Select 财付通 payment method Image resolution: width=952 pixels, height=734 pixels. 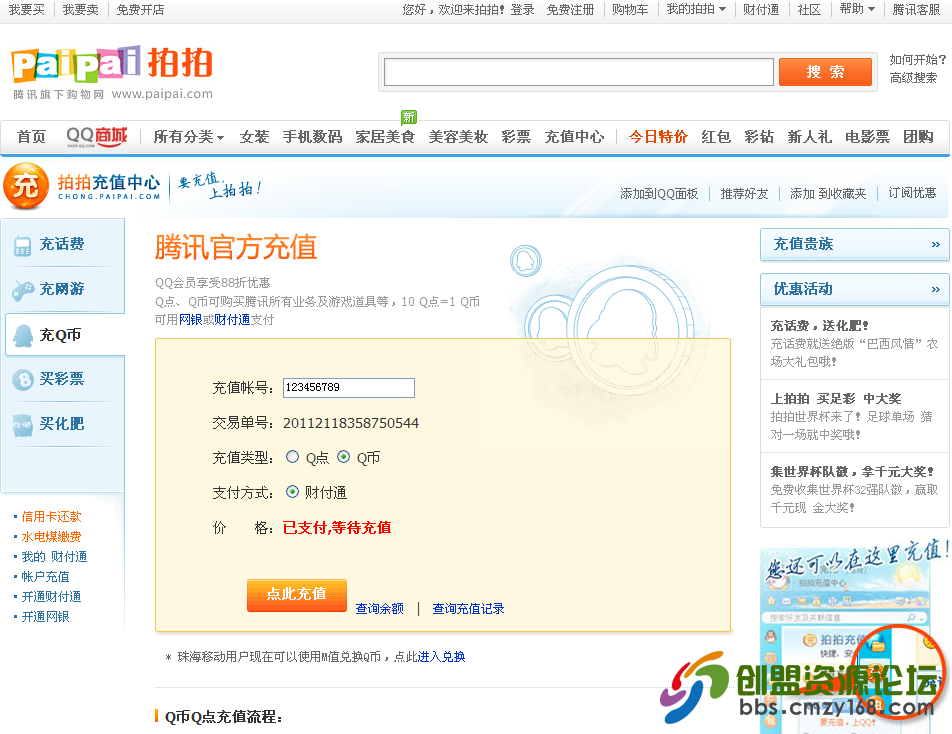pyautogui.click(x=293, y=492)
